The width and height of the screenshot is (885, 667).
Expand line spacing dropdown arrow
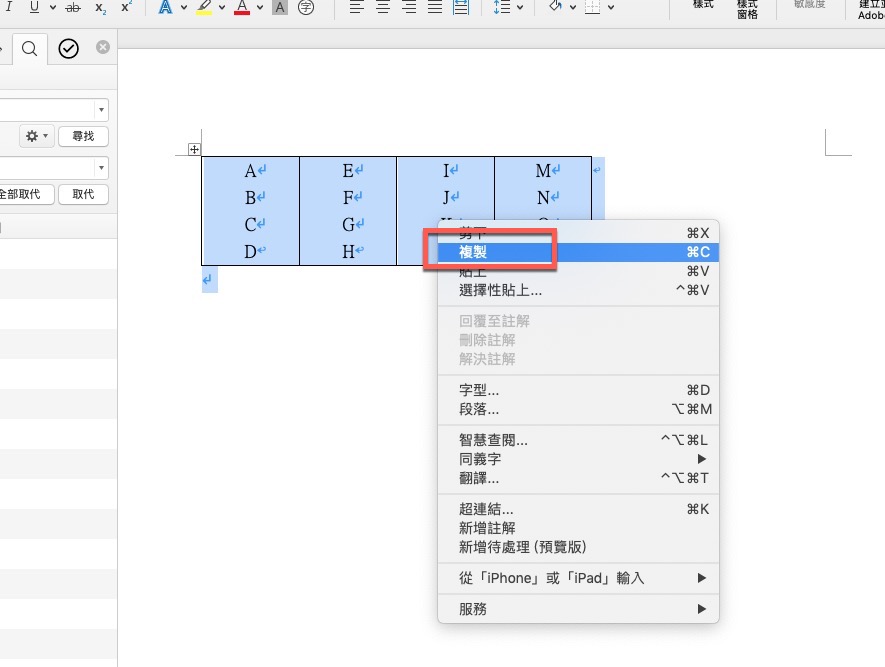point(520,7)
